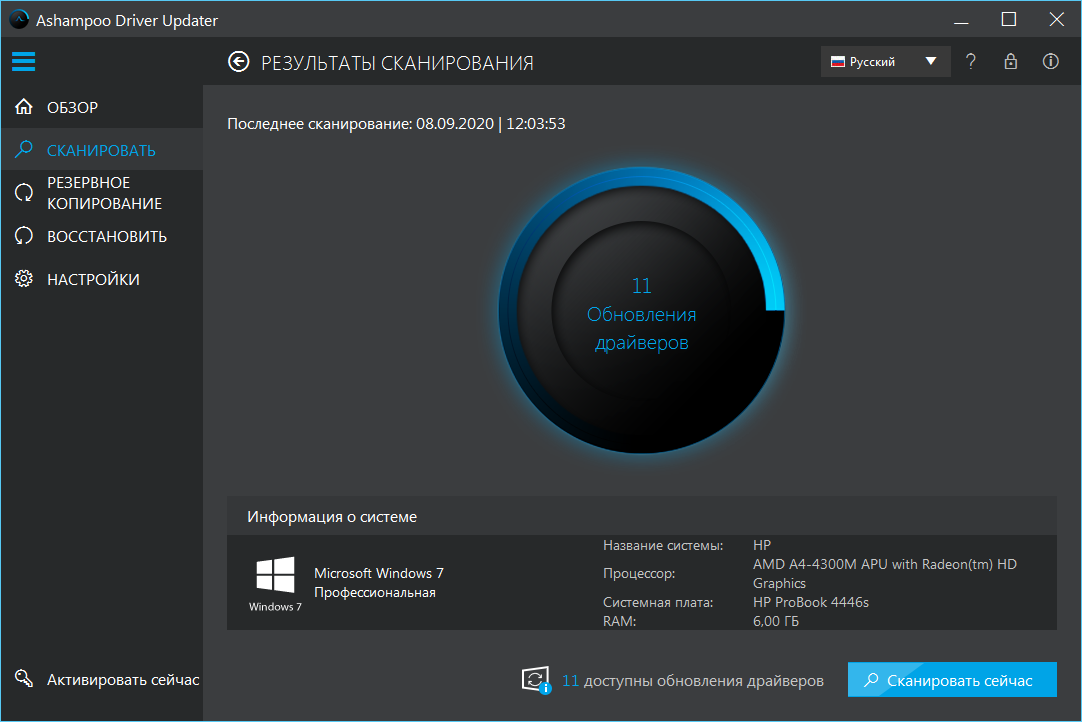
Task: Open the info (i) icon
Action: tap(1050, 61)
